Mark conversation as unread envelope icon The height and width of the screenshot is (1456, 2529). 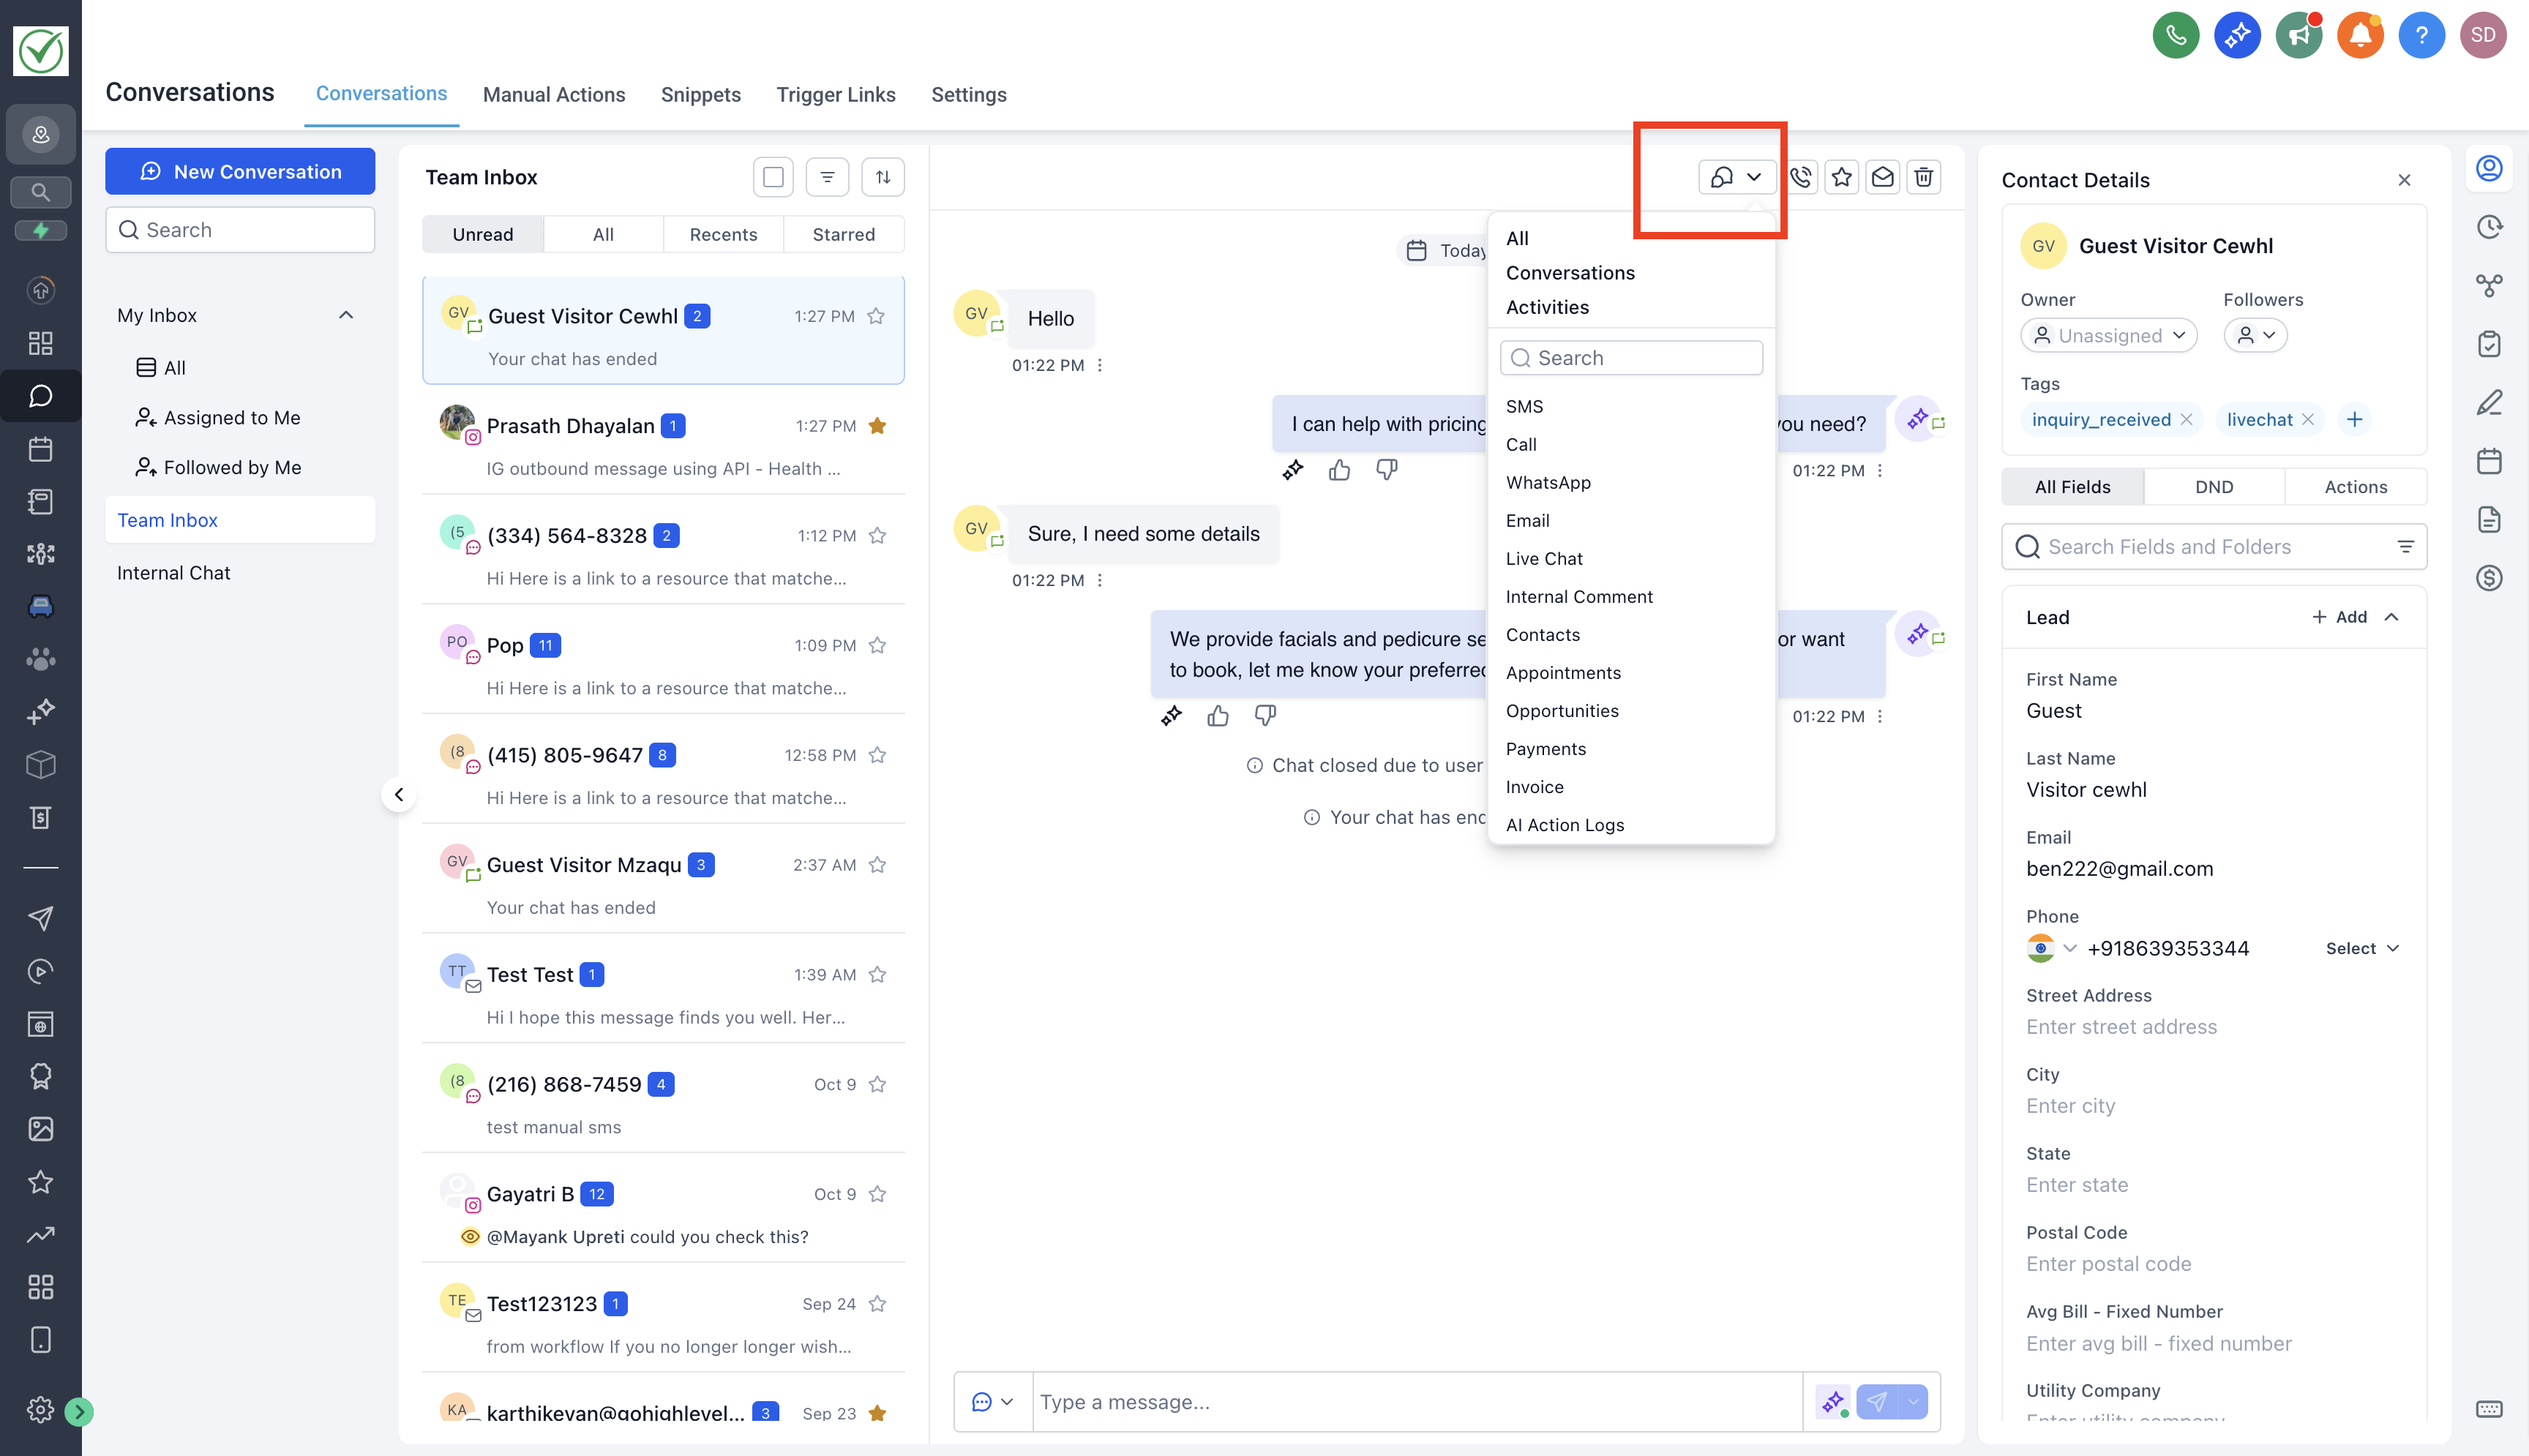pos(1882,177)
